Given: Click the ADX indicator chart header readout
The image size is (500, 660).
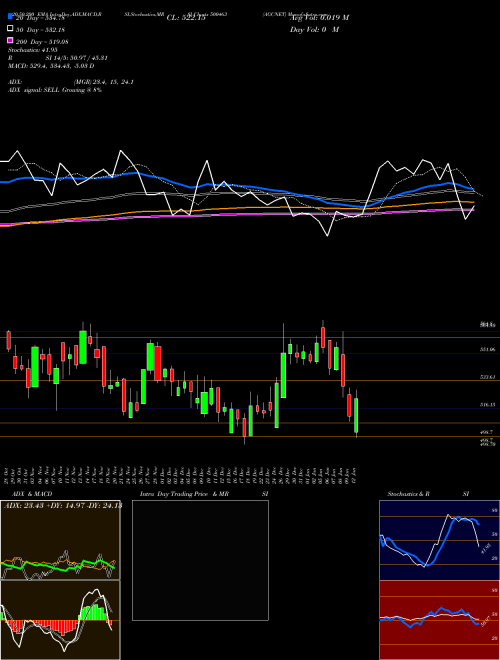Looking at the screenshot, I should [x=62, y=506].
